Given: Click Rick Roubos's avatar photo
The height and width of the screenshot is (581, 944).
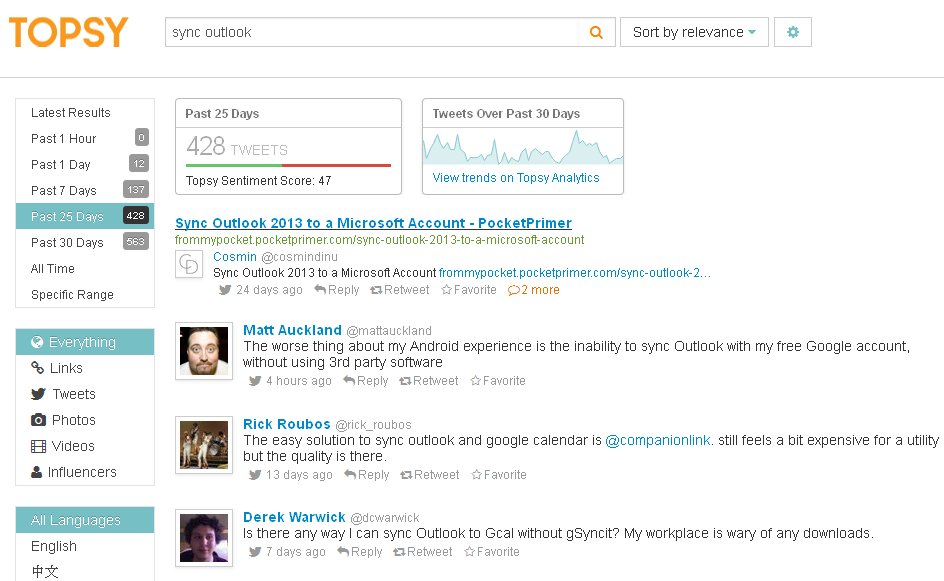Looking at the screenshot, I should pos(204,445).
